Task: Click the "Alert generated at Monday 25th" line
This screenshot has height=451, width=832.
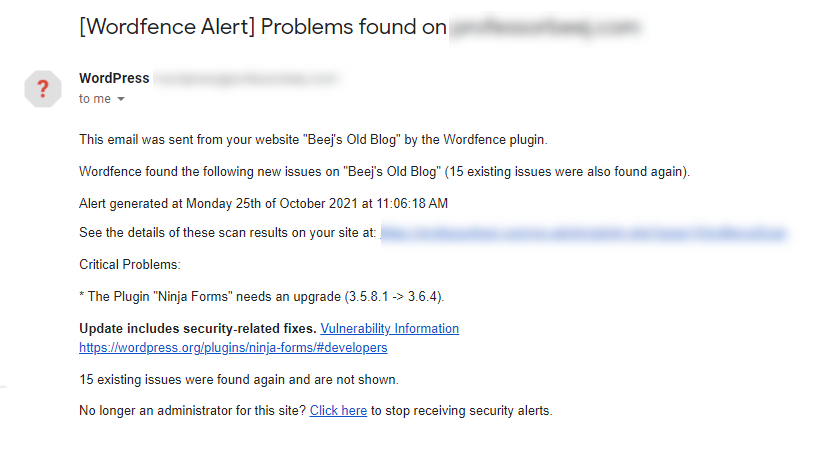Action: (263, 203)
